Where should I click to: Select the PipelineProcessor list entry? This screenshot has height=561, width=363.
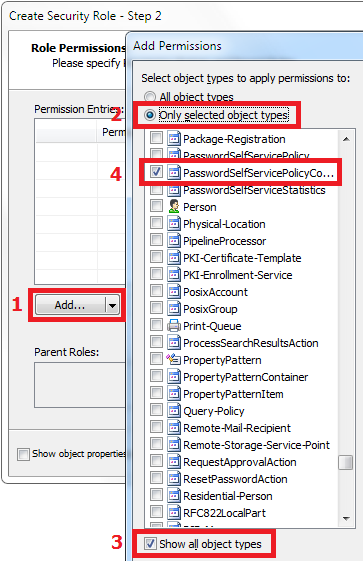click(225, 241)
